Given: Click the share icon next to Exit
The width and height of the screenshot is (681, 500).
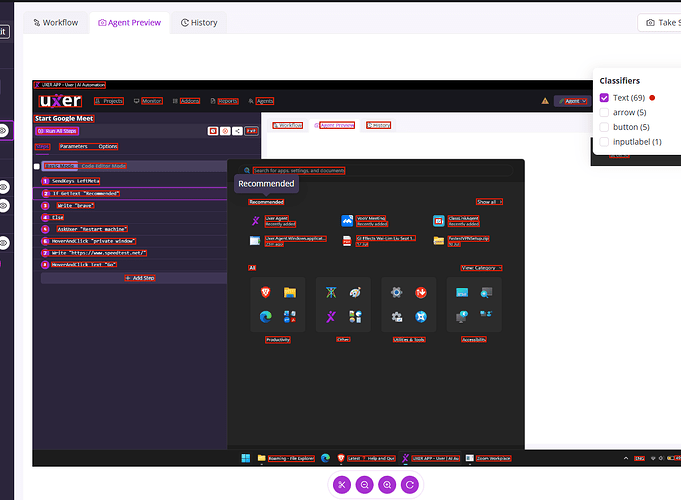Looking at the screenshot, I should point(237,131).
